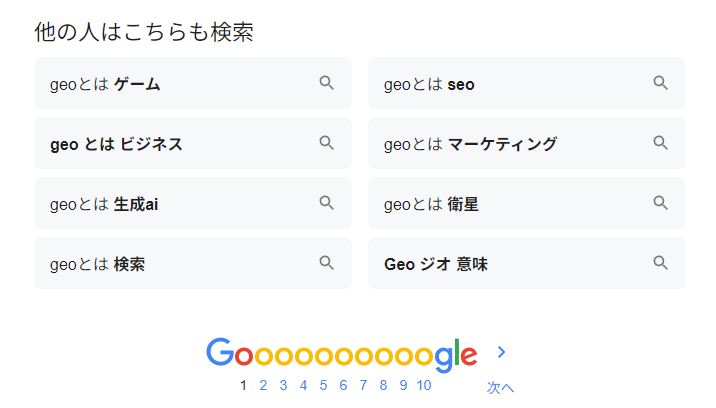Viewport: 716px width, 408px height.
Task: Click the next-page chevron arrow
Action: tap(501, 352)
